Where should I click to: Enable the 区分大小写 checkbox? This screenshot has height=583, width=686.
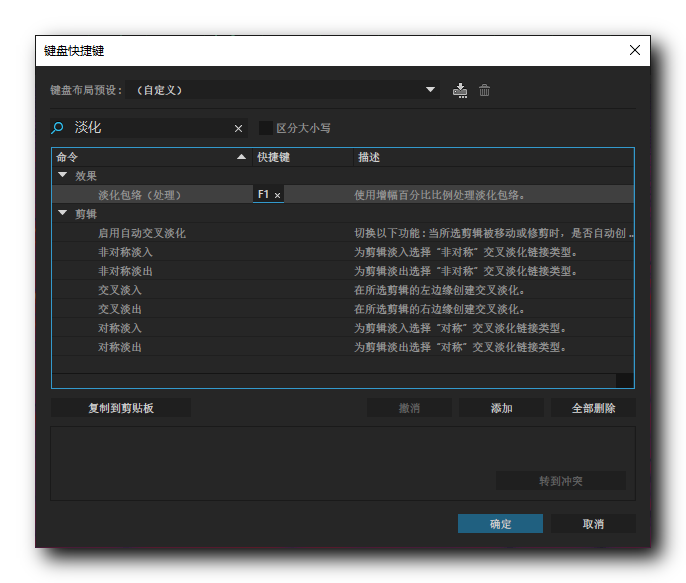click(266, 128)
